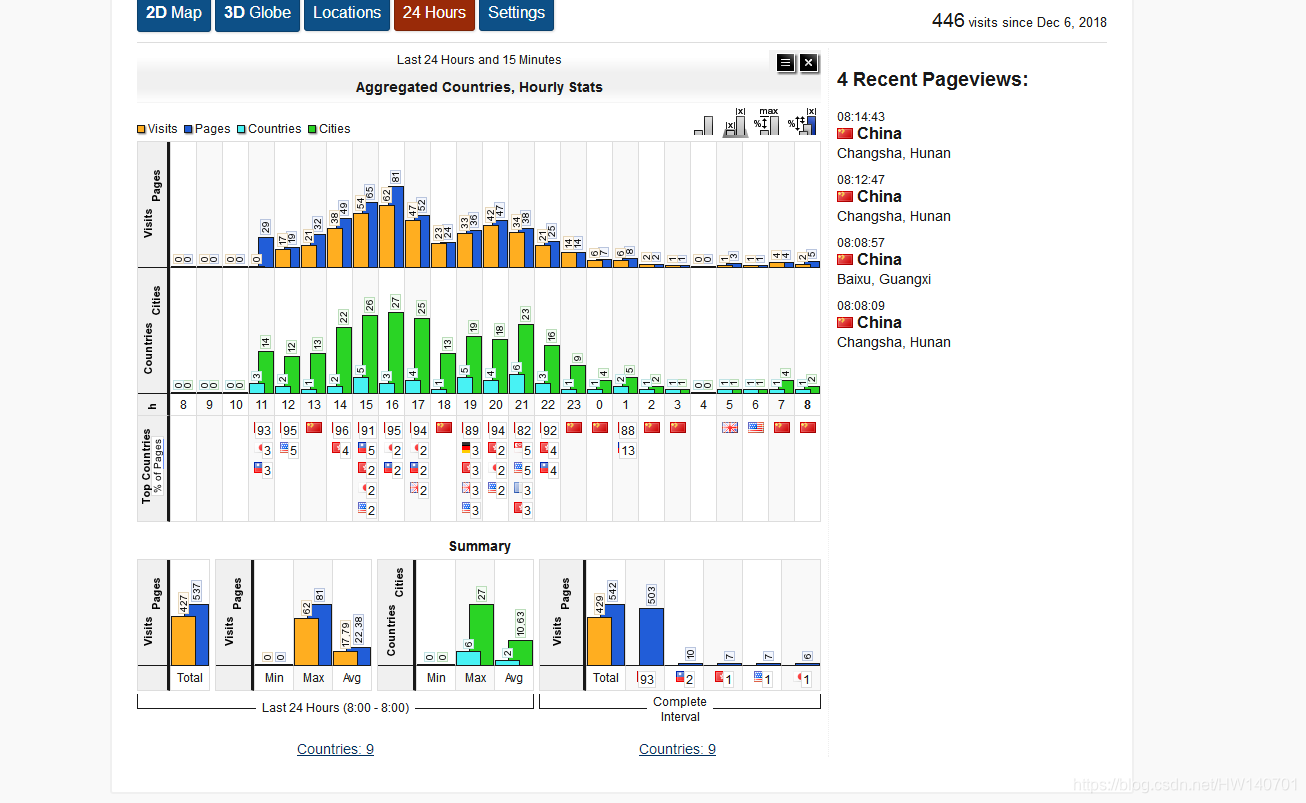Toggle the Pages legend item
The height and width of the screenshot is (803, 1306).
tap(207, 129)
